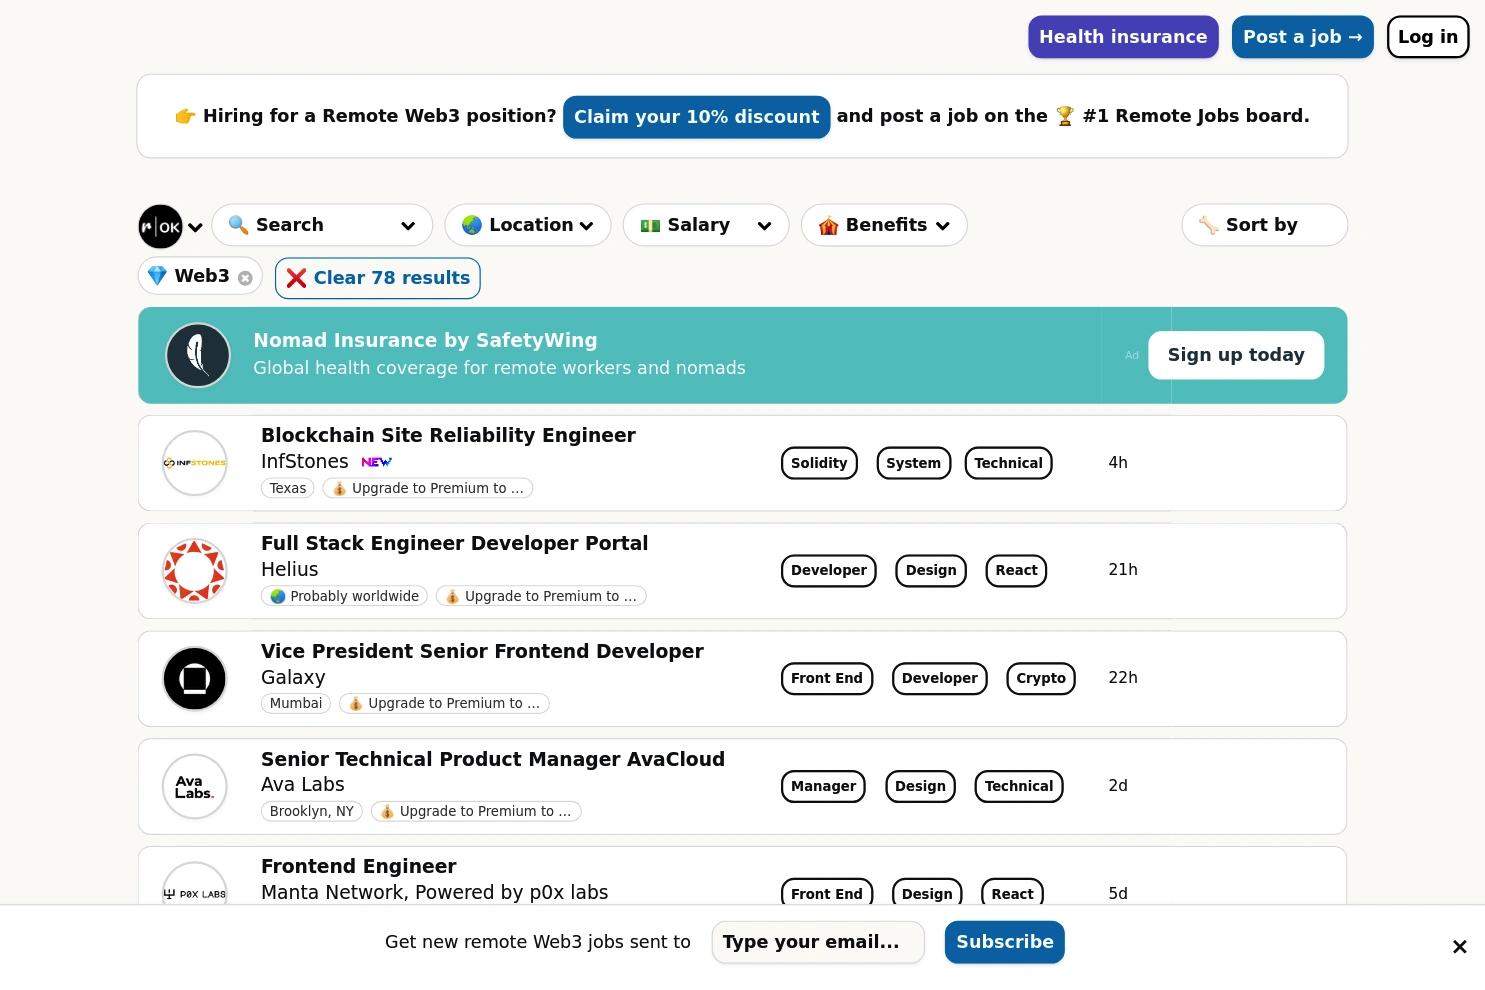
Task: Click Design tag on Helius job
Action: [x=931, y=571]
